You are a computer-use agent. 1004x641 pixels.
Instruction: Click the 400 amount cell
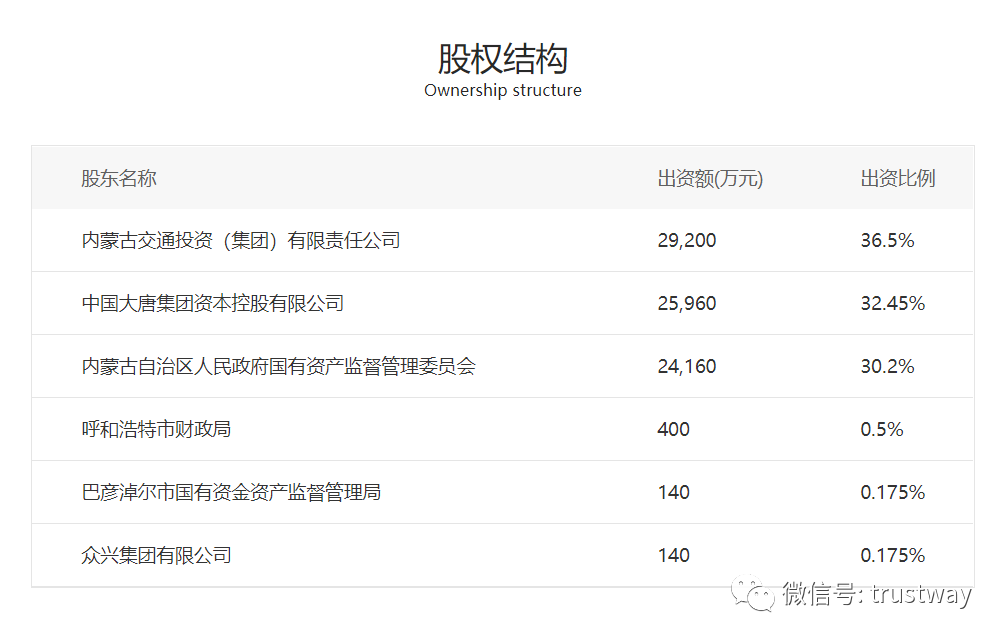coord(674,429)
